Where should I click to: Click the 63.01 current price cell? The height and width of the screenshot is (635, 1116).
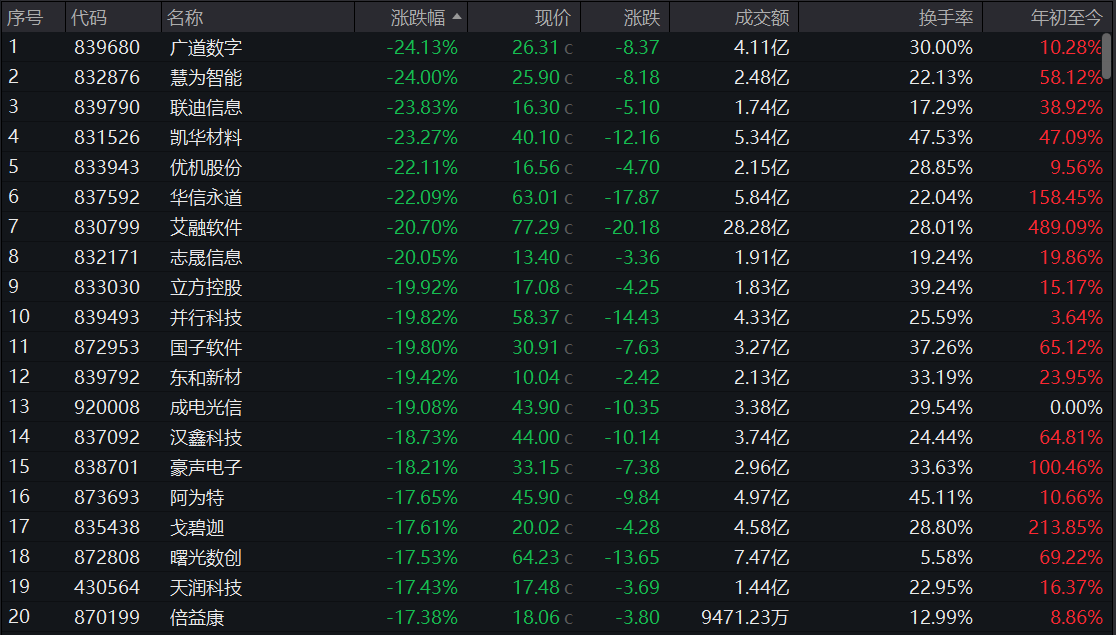coord(535,197)
